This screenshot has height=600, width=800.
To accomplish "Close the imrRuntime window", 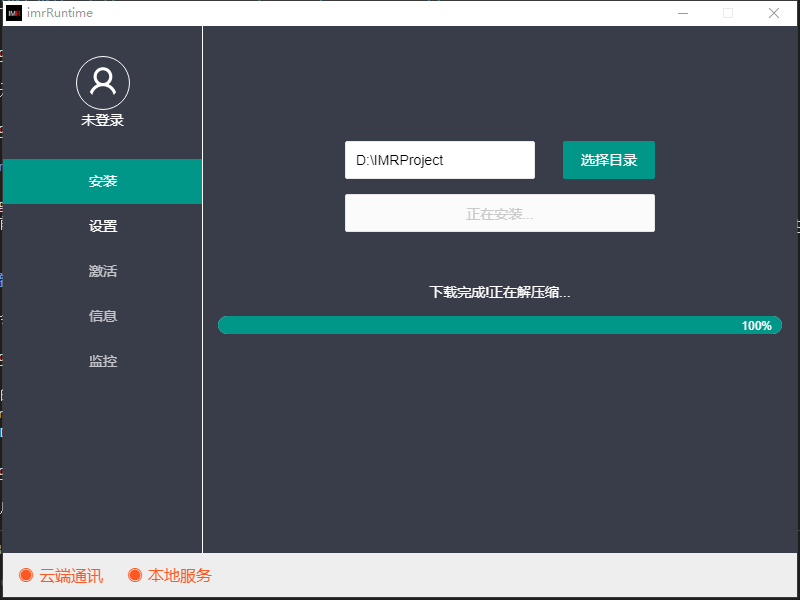I will point(773,13).
